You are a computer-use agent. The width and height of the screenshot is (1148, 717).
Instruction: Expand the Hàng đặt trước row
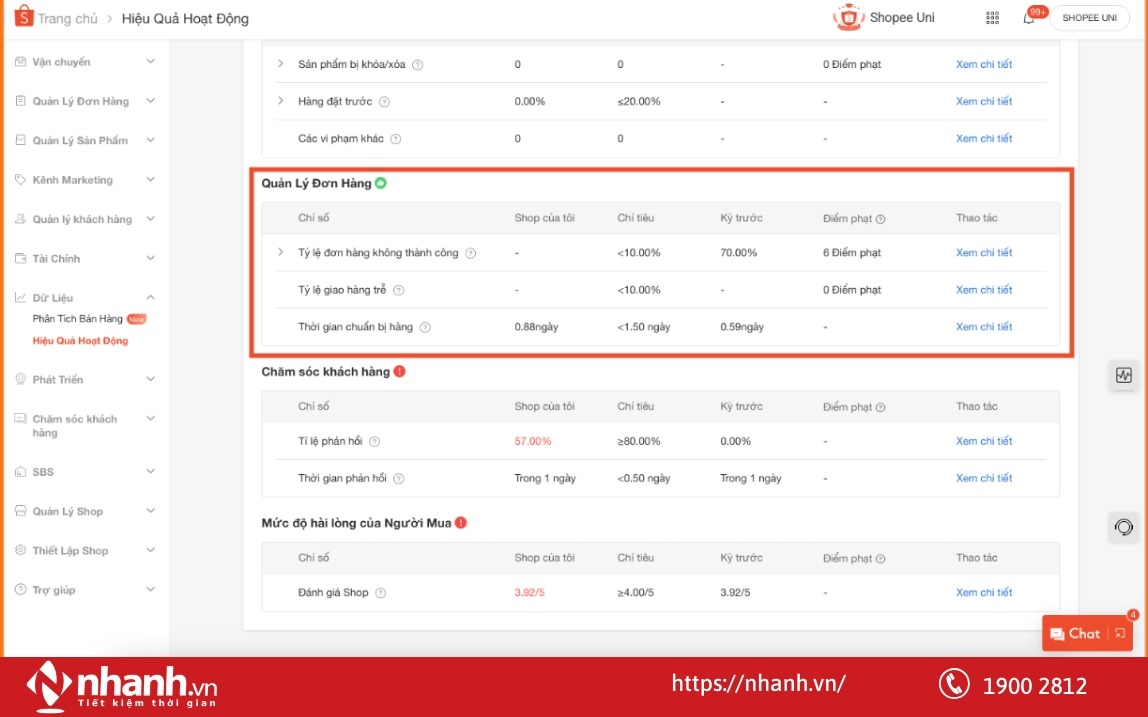coord(281,101)
